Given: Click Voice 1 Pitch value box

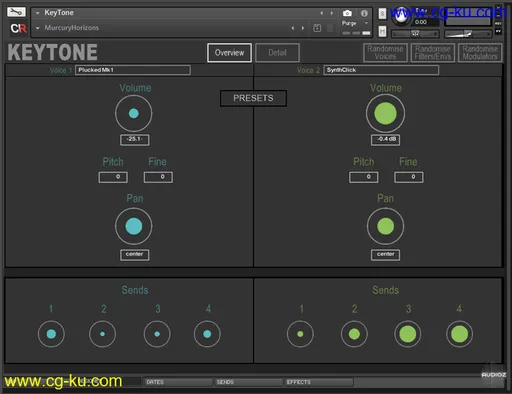Looking at the screenshot, I should pos(113,177).
